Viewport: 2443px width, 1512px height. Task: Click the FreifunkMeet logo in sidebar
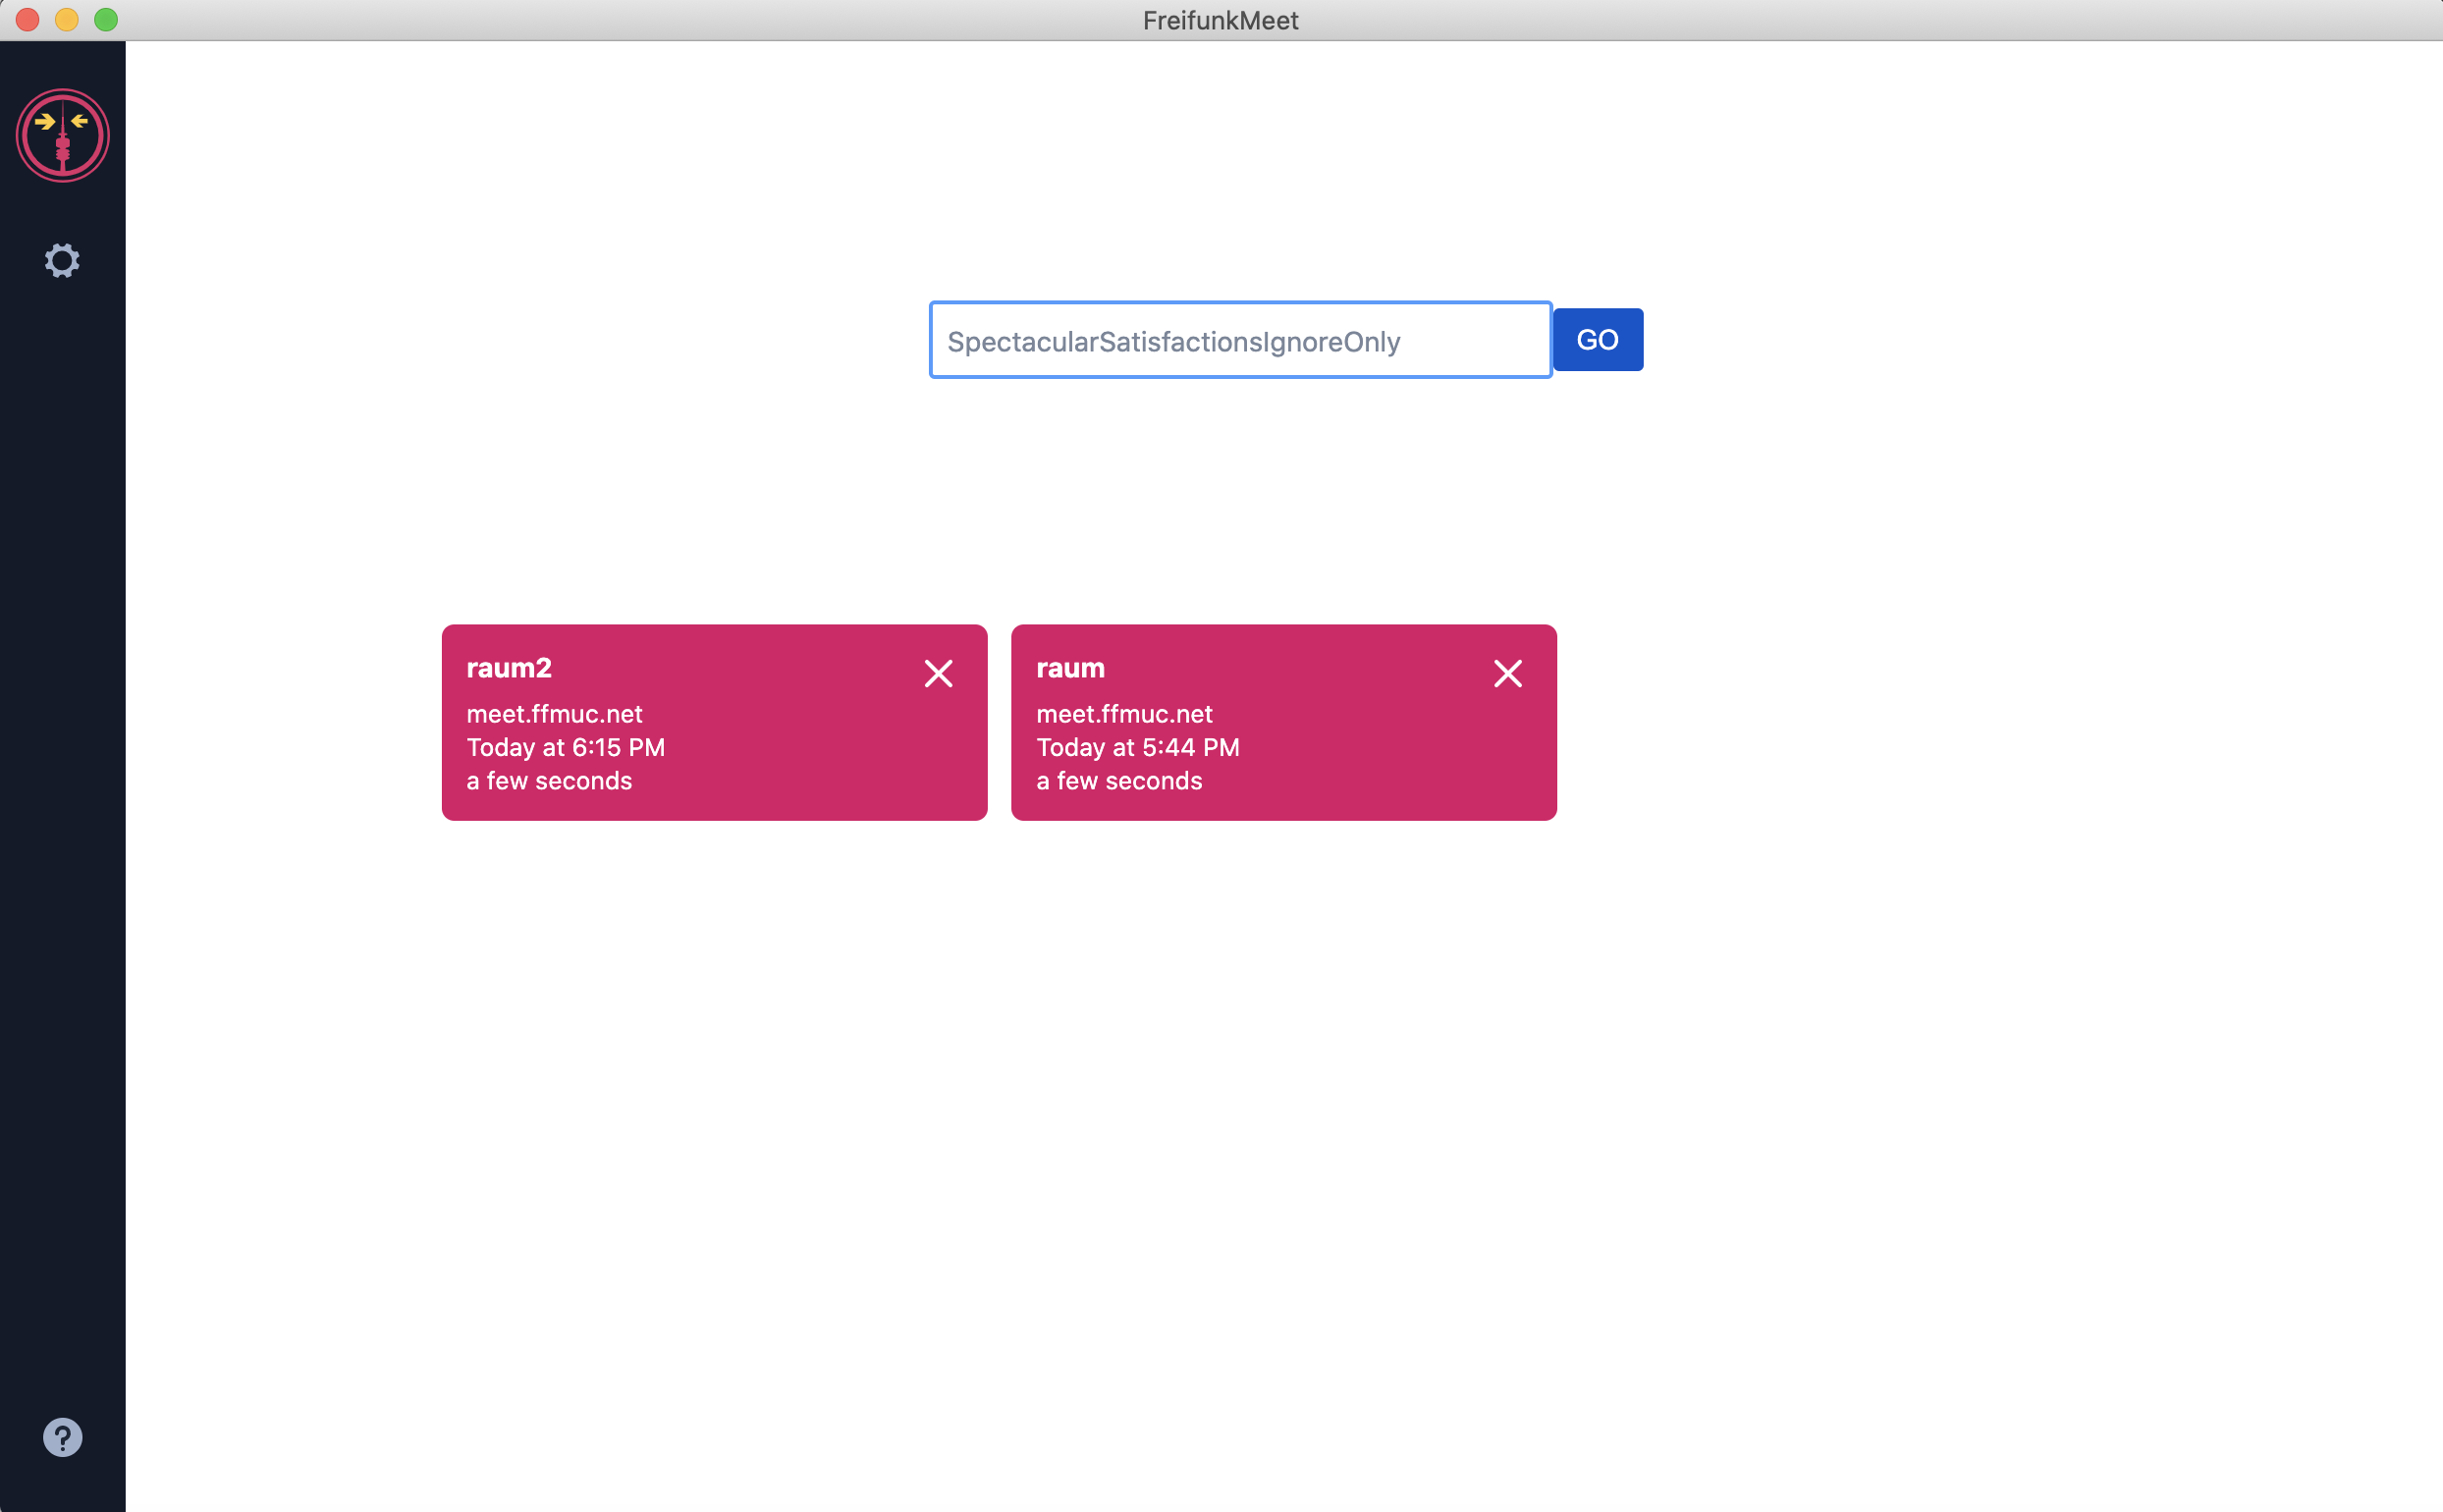point(62,136)
